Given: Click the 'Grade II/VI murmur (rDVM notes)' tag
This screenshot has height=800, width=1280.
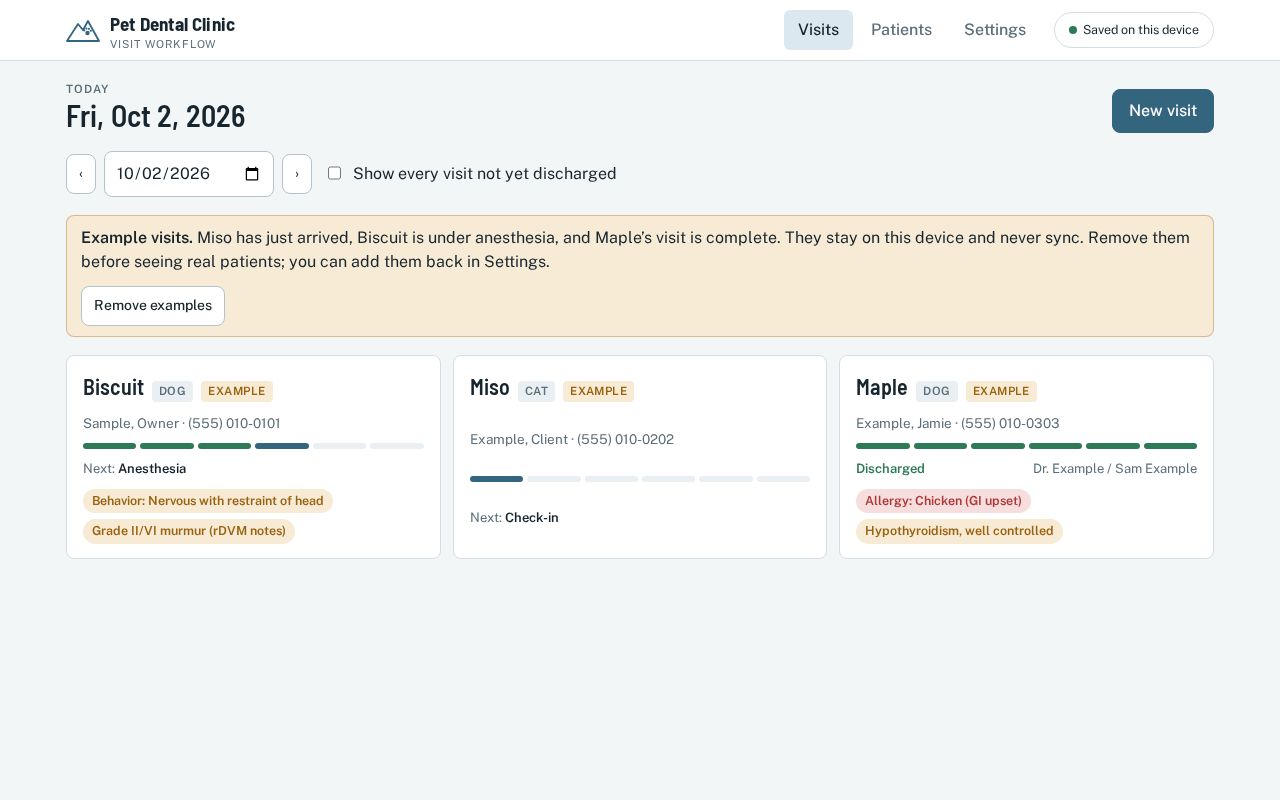Looking at the screenshot, I should coord(189,531).
